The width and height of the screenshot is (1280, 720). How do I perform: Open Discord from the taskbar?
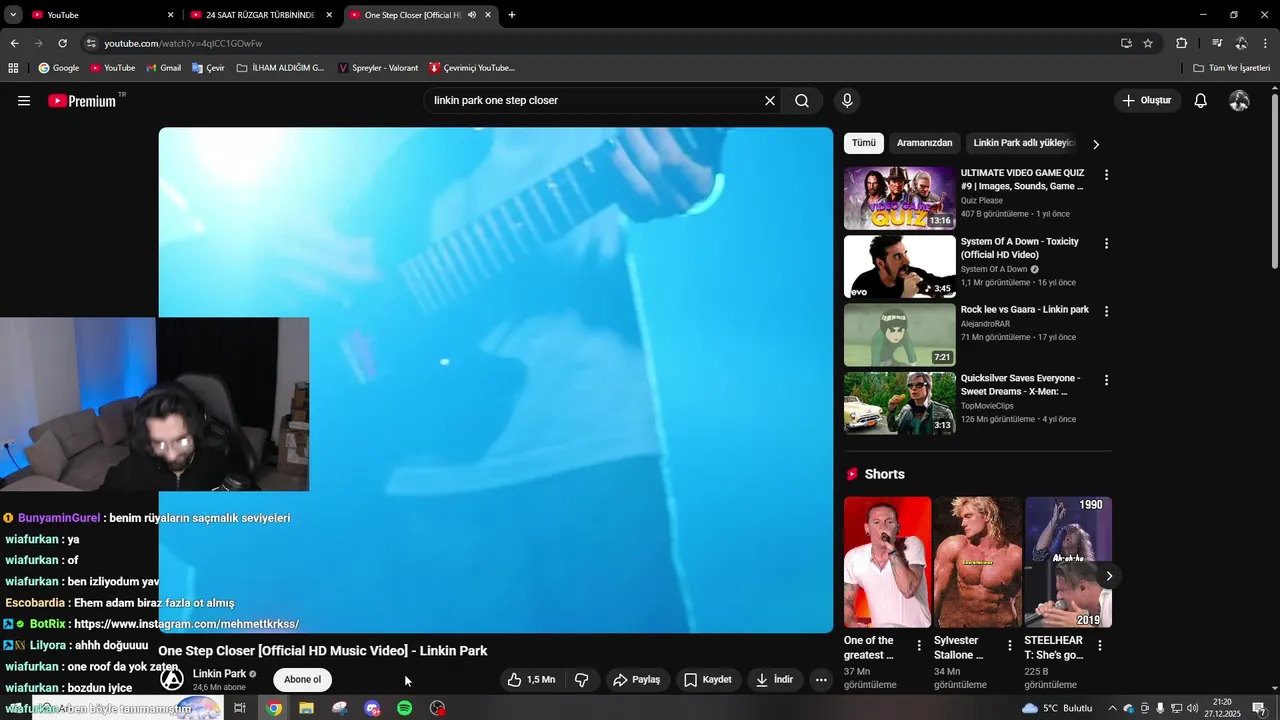(x=372, y=708)
